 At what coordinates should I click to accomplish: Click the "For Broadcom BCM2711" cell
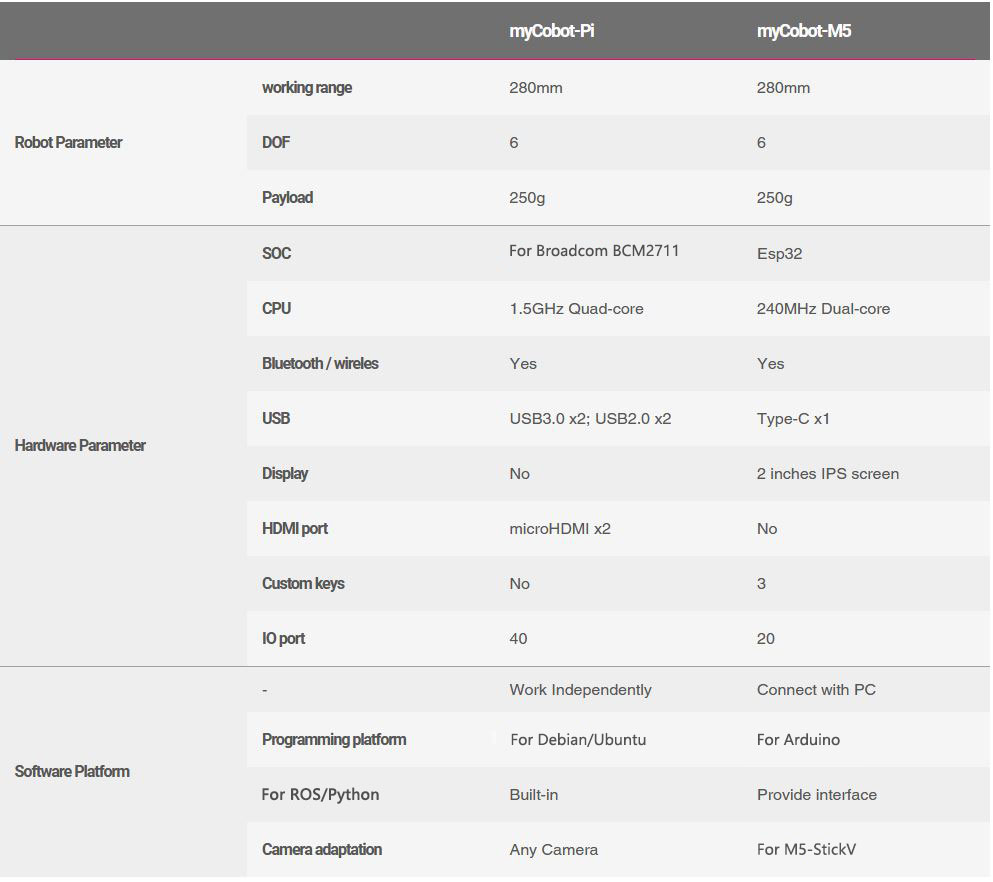click(x=594, y=251)
